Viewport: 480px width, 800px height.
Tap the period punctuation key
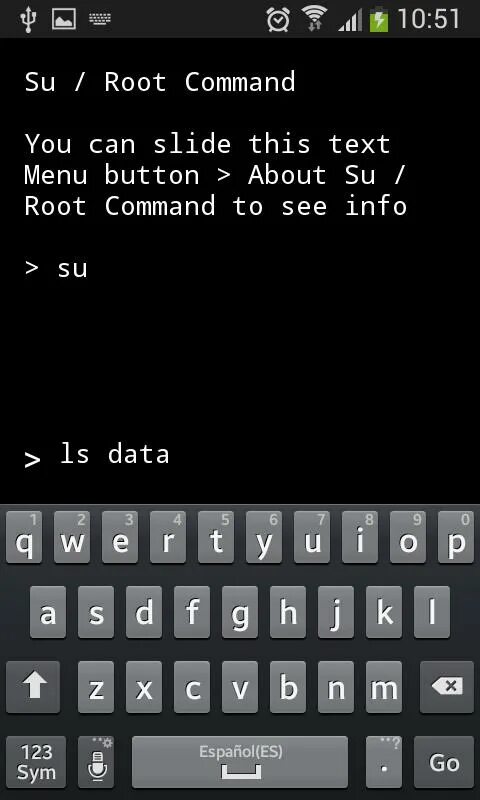pos(384,762)
